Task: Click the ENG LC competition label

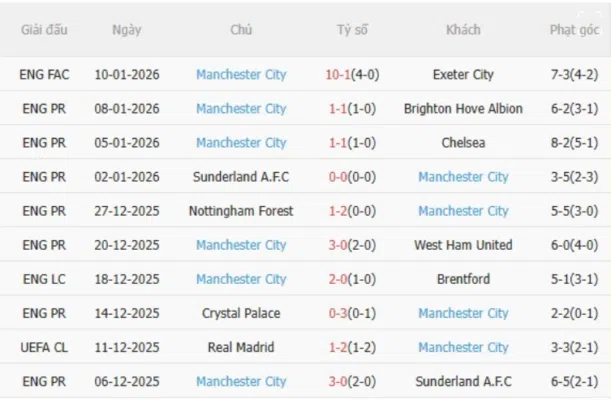Action: tap(45, 279)
